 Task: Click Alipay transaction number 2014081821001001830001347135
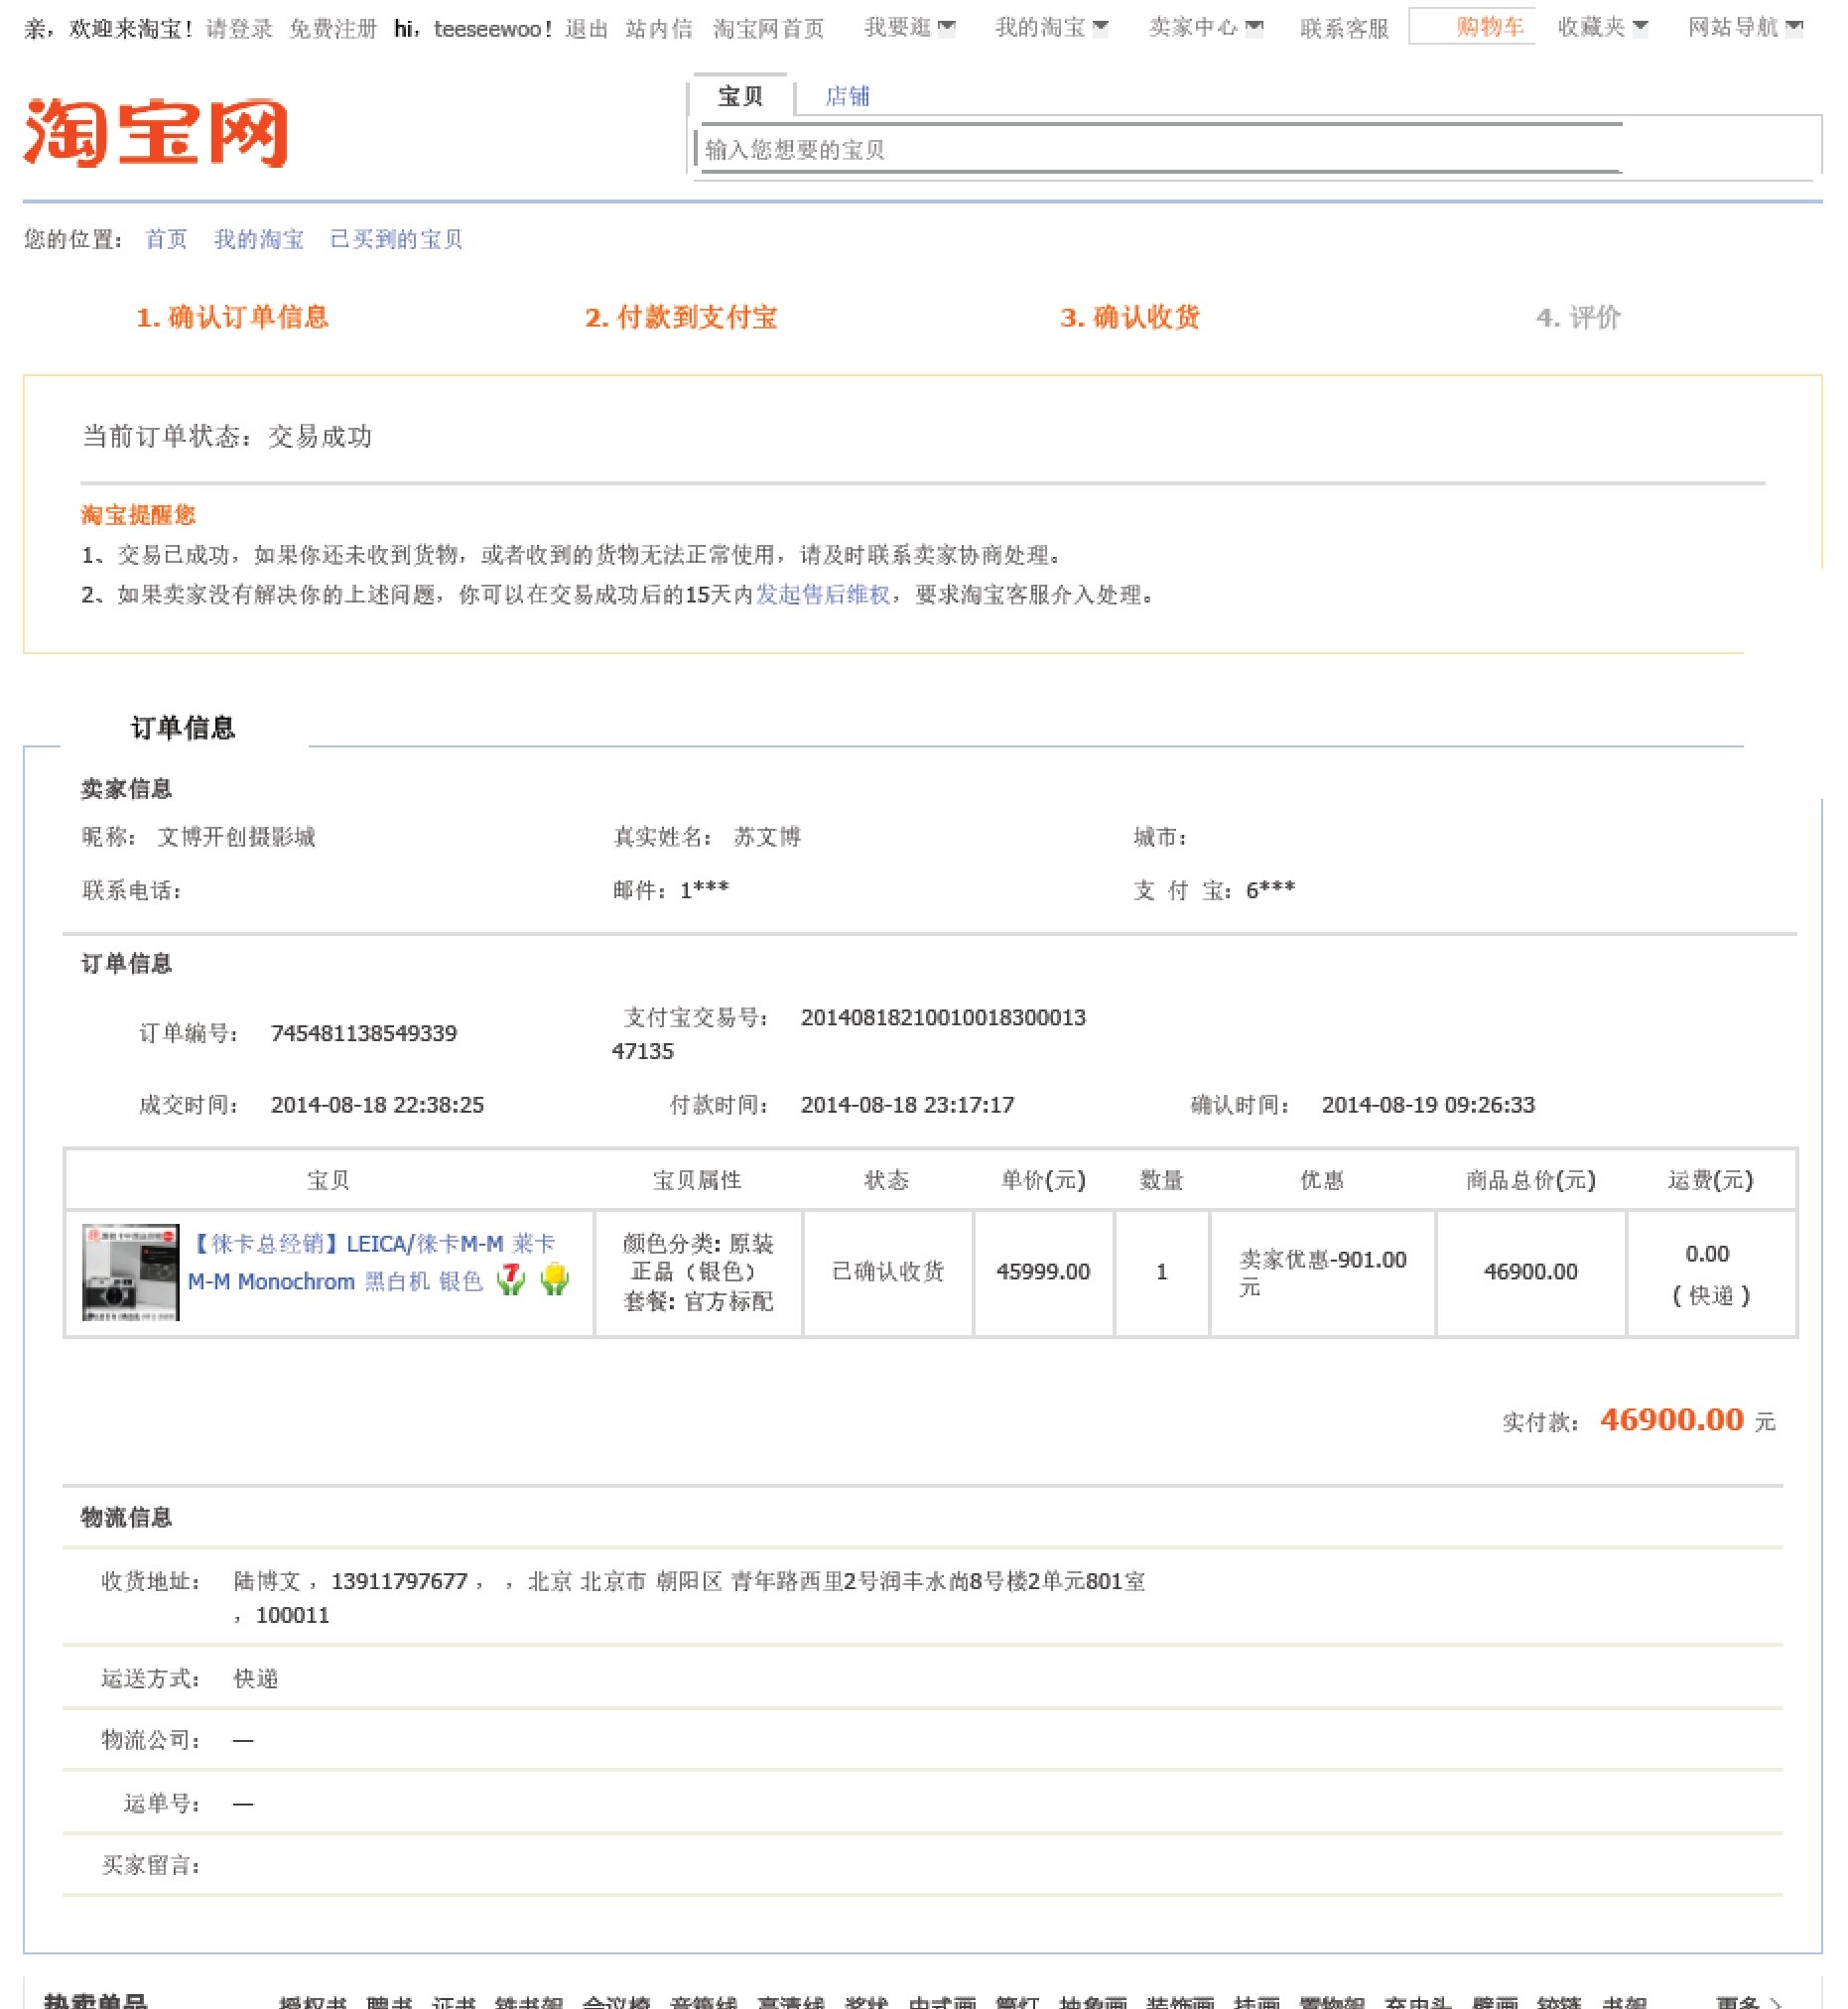click(849, 1034)
